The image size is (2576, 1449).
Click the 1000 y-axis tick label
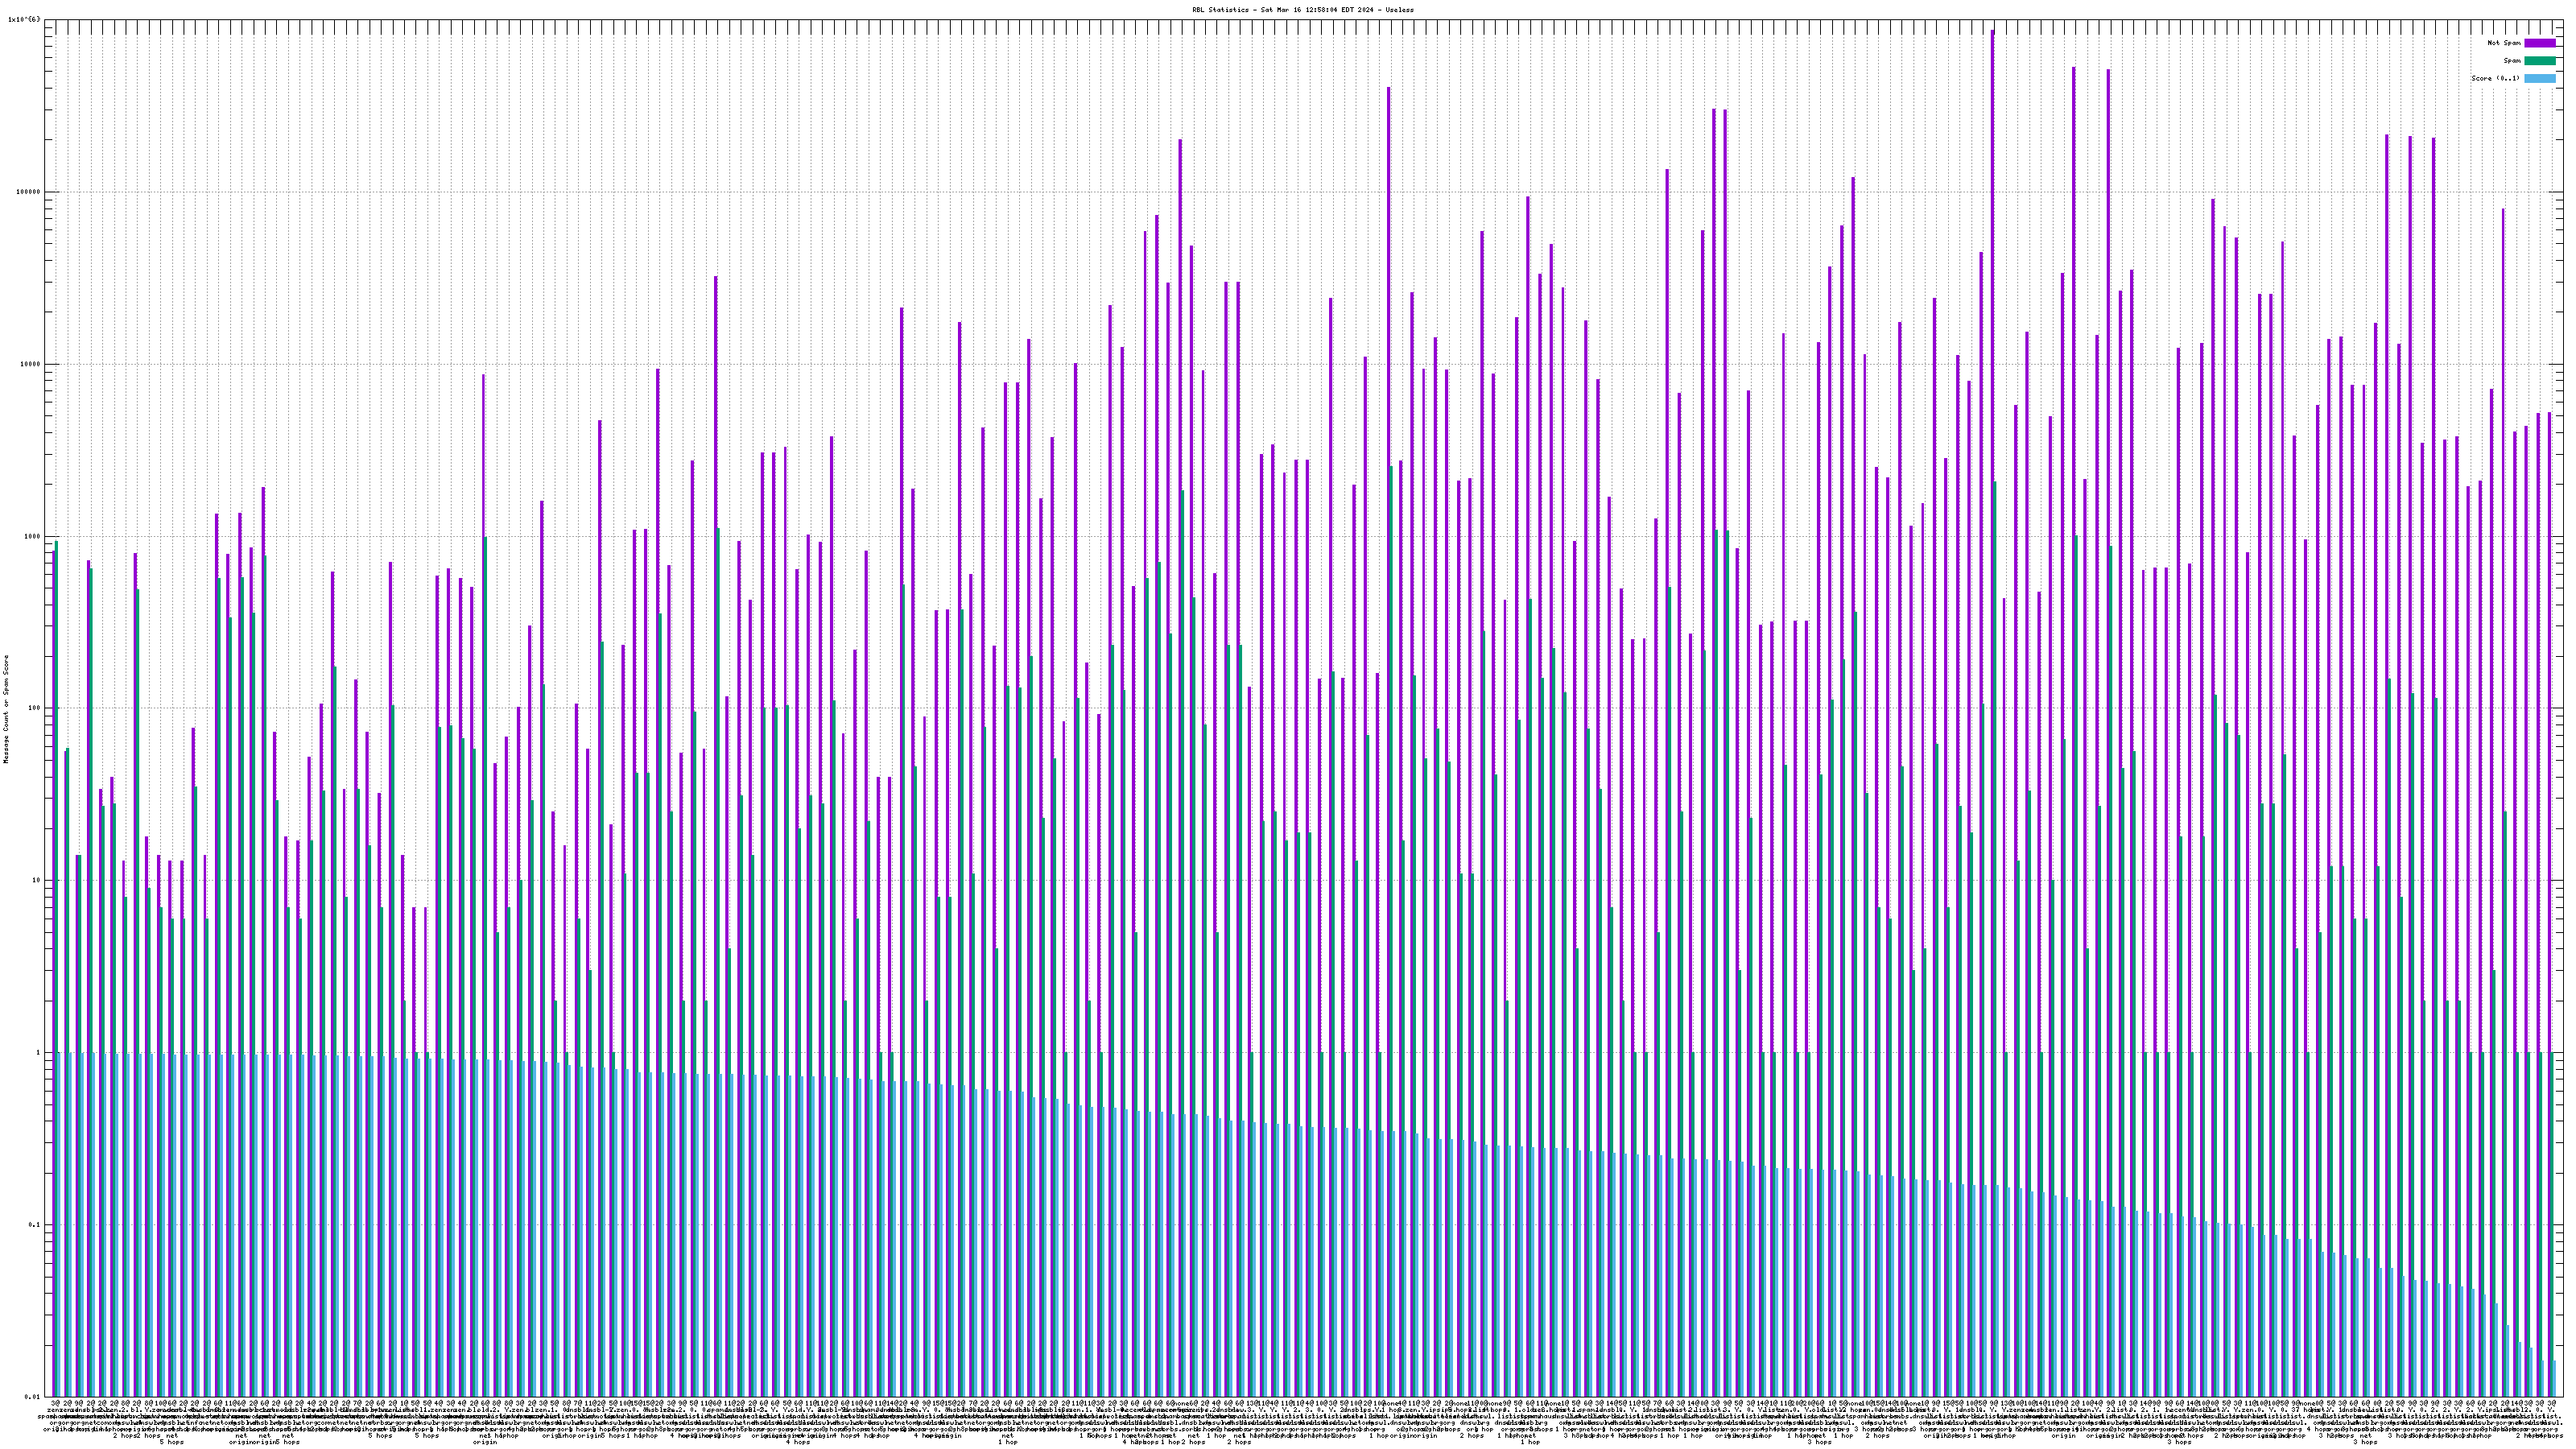(34, 536)
